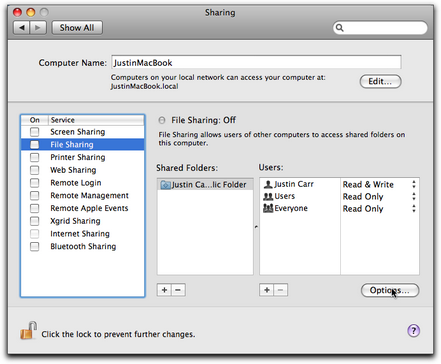Select Everyone in the Users list
This screenshot has height=364, width=441.
(300, 208)
